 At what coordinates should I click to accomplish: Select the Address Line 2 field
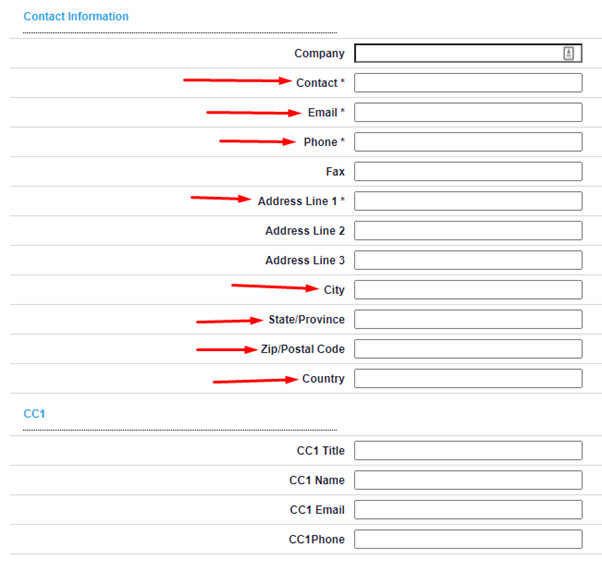(468, 231)
